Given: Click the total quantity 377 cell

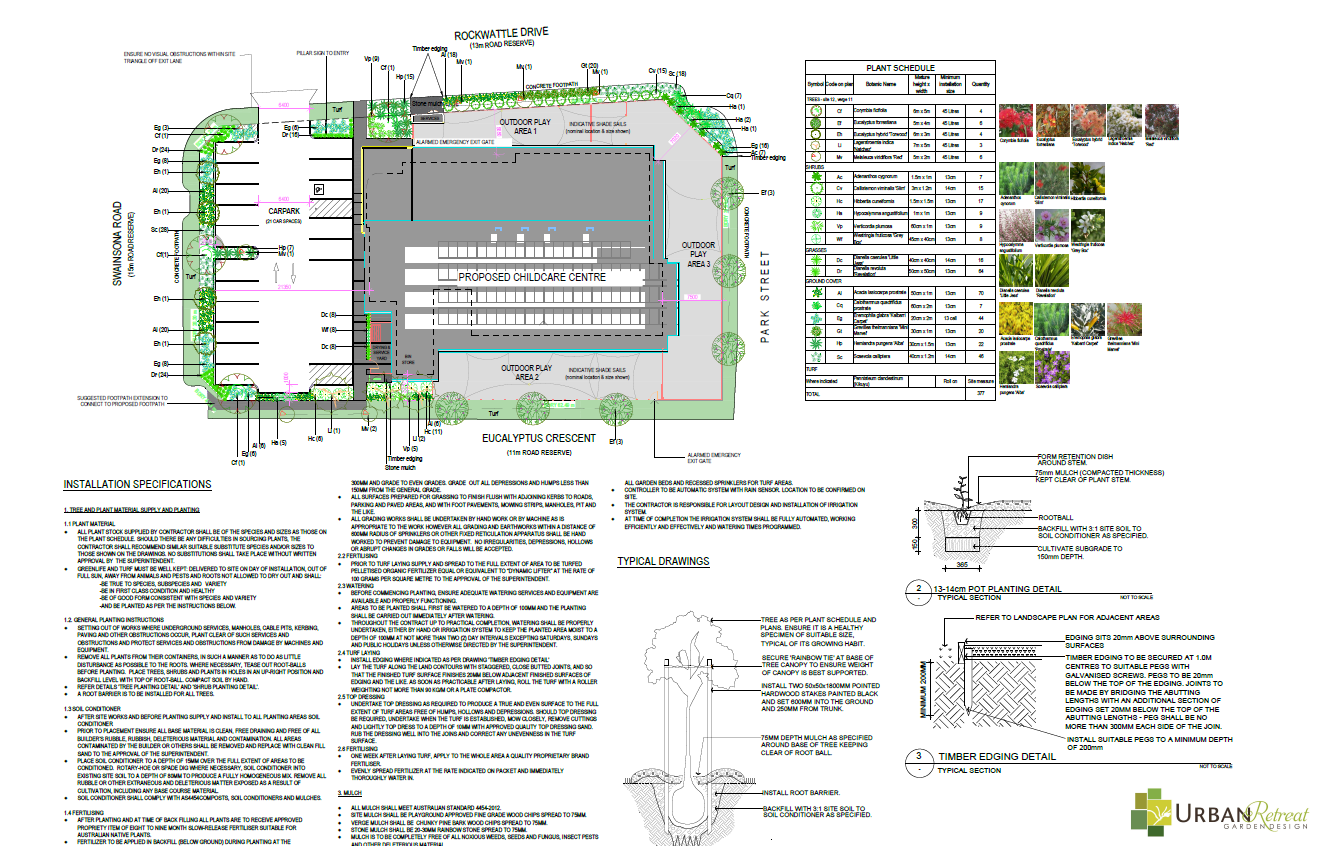Looking at the screenshot, I should click(x=982, y=394).
